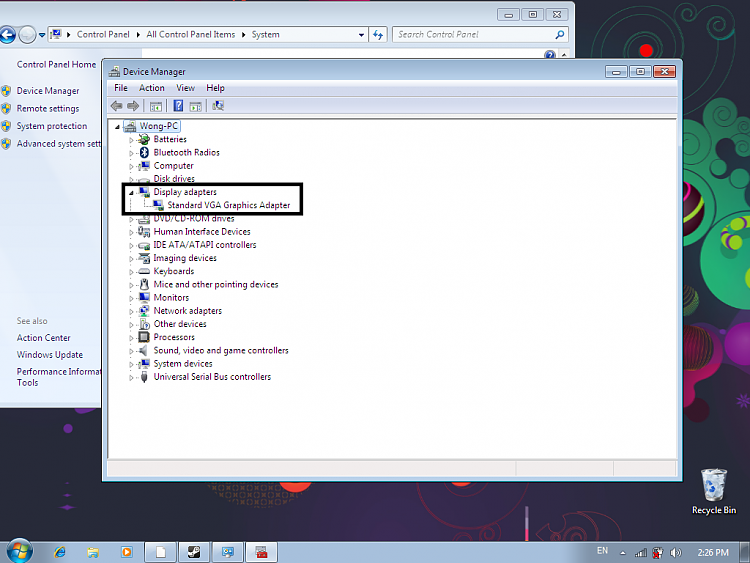This screenshot has width=750, height=563.
Task: Expand the Mice and other pointing devices node
Action: click(131, 285)
